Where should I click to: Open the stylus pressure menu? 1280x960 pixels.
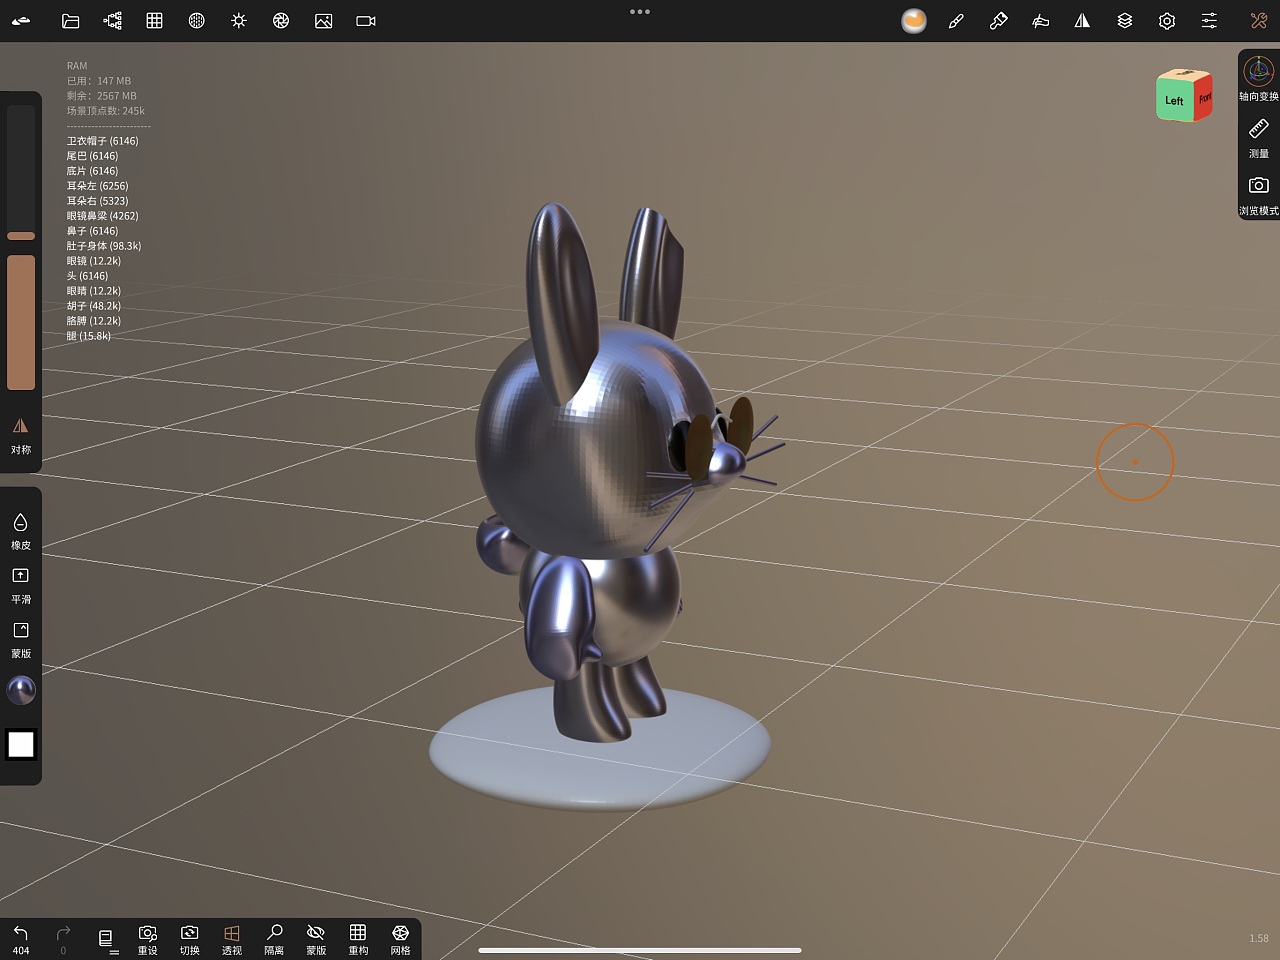pyautogui.click(x=1041, y=21)
